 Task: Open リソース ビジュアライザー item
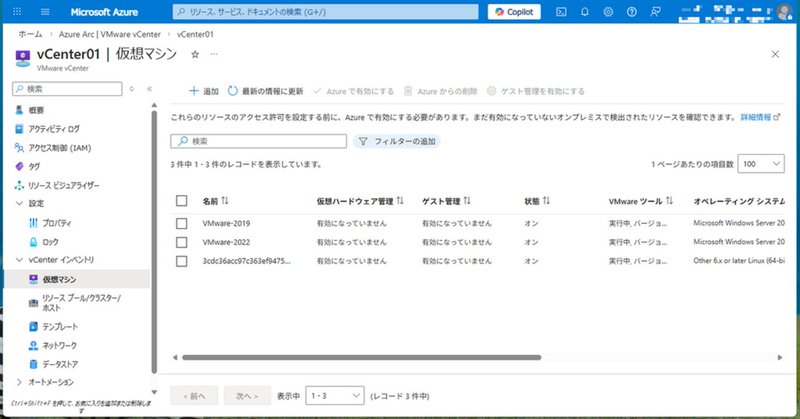pyautogui.click(x=63, y=185)
